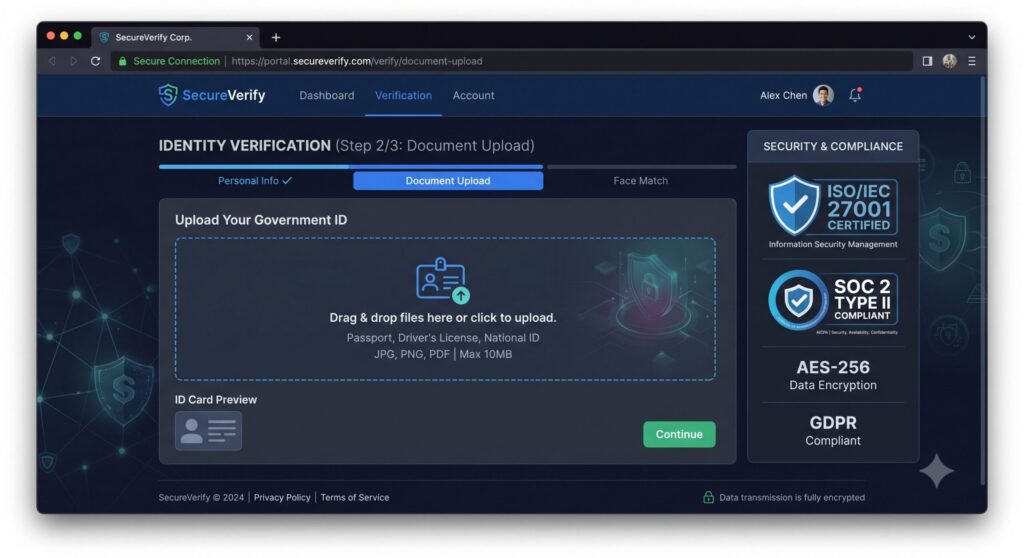Click the drag & drop upload zone text
The width and height of the screenshot is (1024, 558).
click(443, 318)
